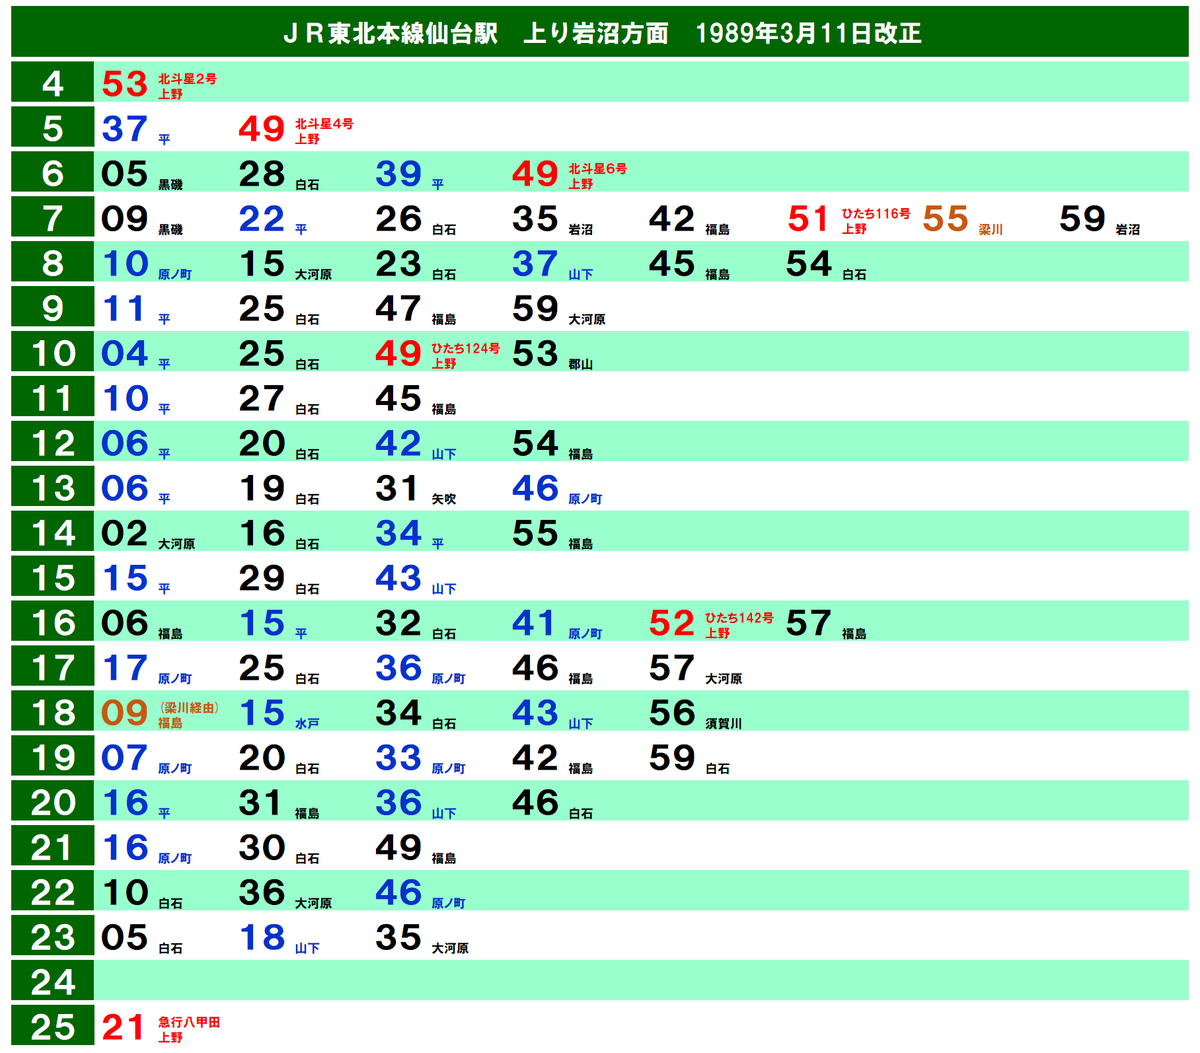Click the 17:17 原ノ町 departure

pos(147,669)
